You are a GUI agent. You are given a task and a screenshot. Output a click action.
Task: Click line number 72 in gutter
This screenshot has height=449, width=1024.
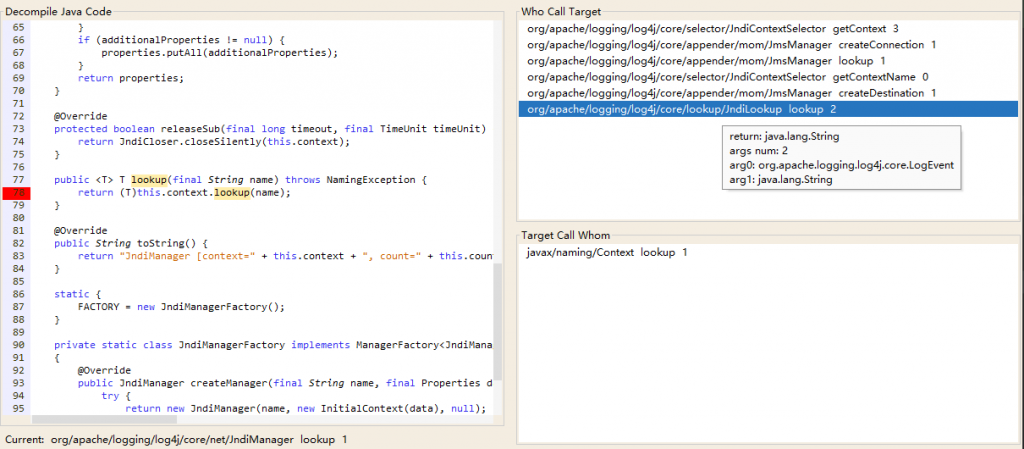16,117
